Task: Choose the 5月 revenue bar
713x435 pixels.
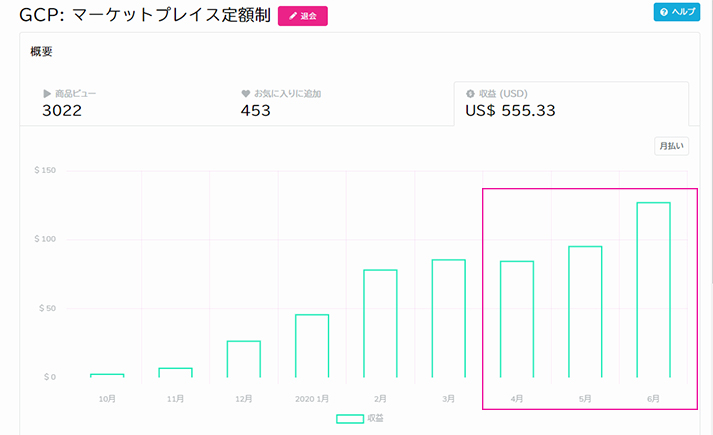Action: [585, 312]
